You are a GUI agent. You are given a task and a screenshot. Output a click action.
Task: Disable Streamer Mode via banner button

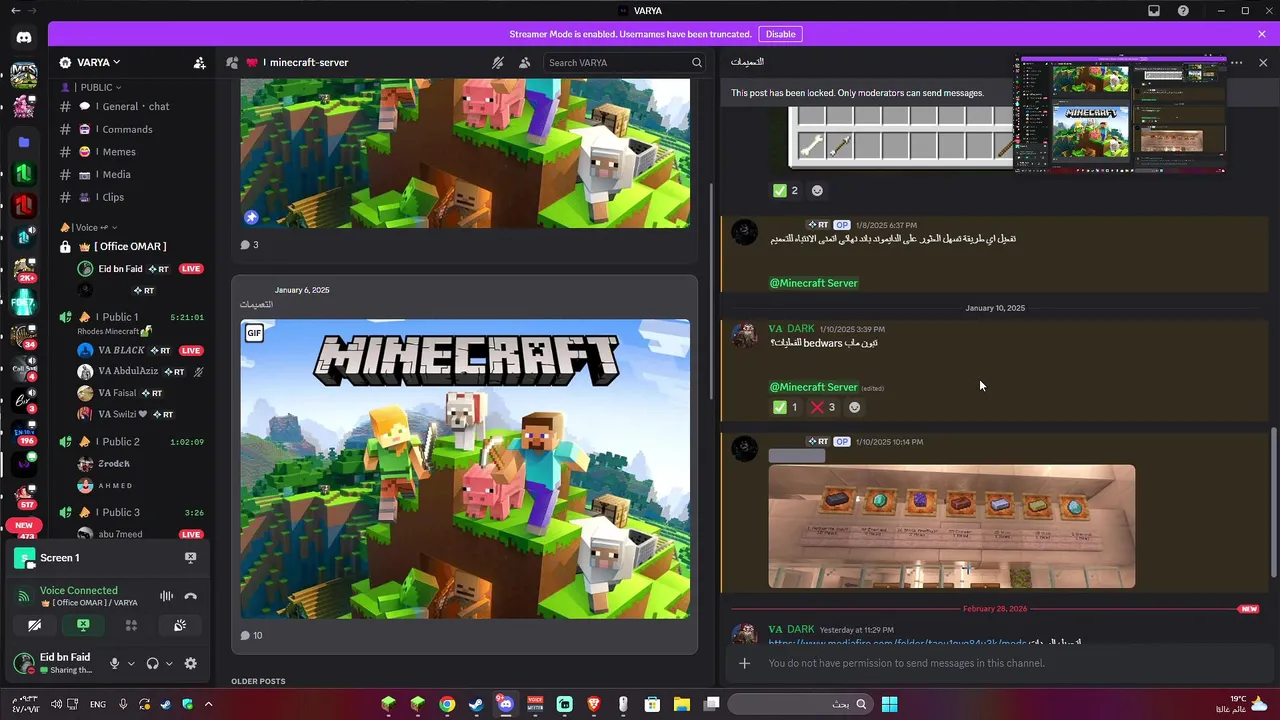780,34
